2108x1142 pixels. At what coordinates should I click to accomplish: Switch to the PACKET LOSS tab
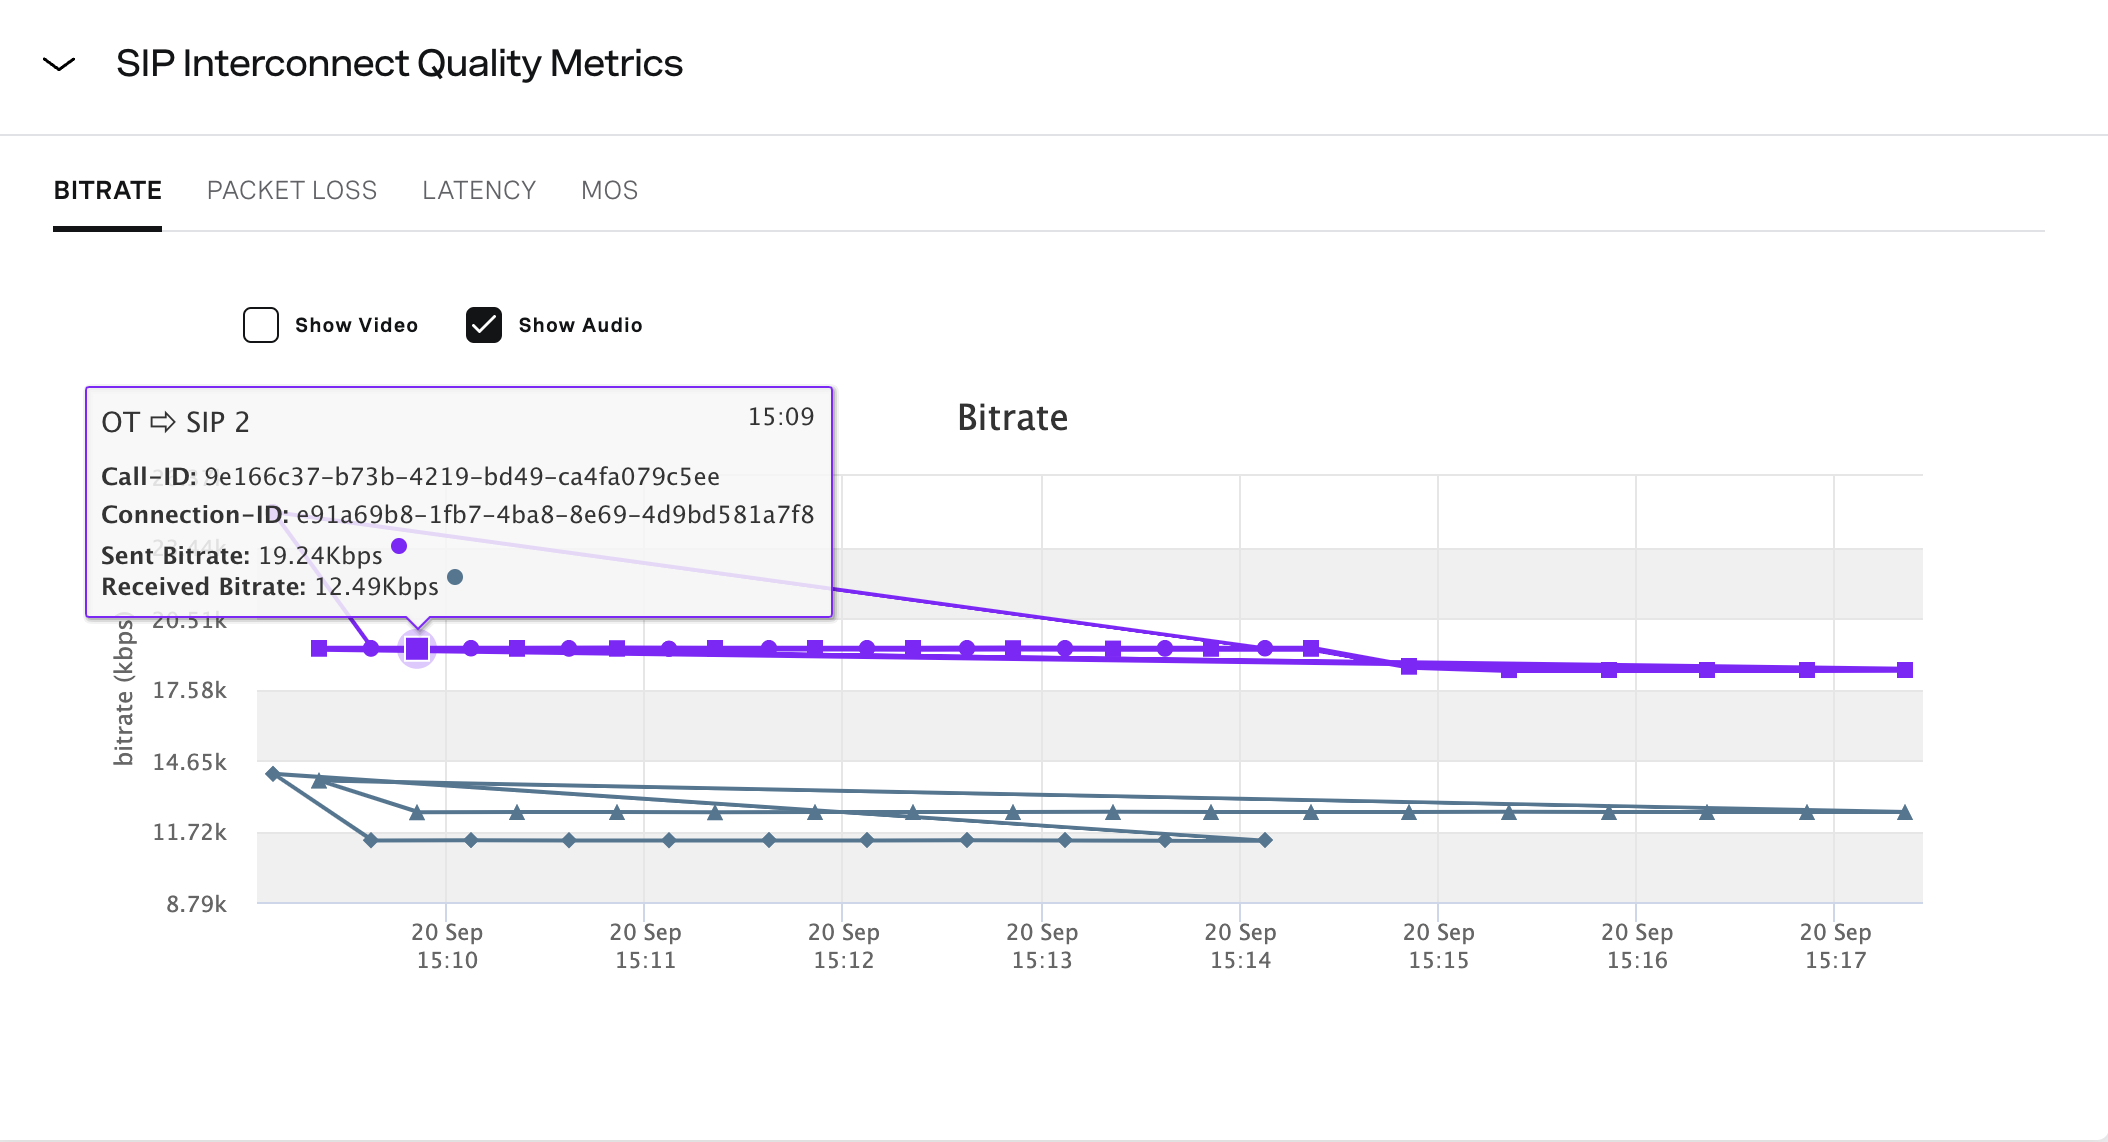click(x=291, y=190)
